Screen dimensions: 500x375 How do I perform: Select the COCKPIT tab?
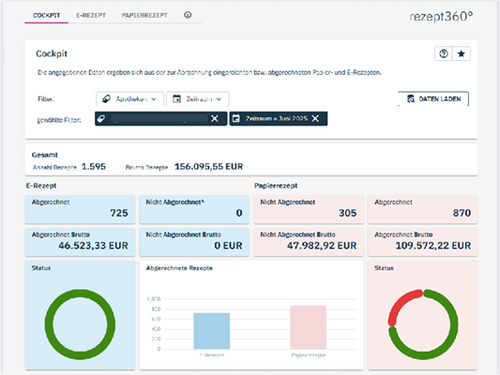[x=46, y=15]
